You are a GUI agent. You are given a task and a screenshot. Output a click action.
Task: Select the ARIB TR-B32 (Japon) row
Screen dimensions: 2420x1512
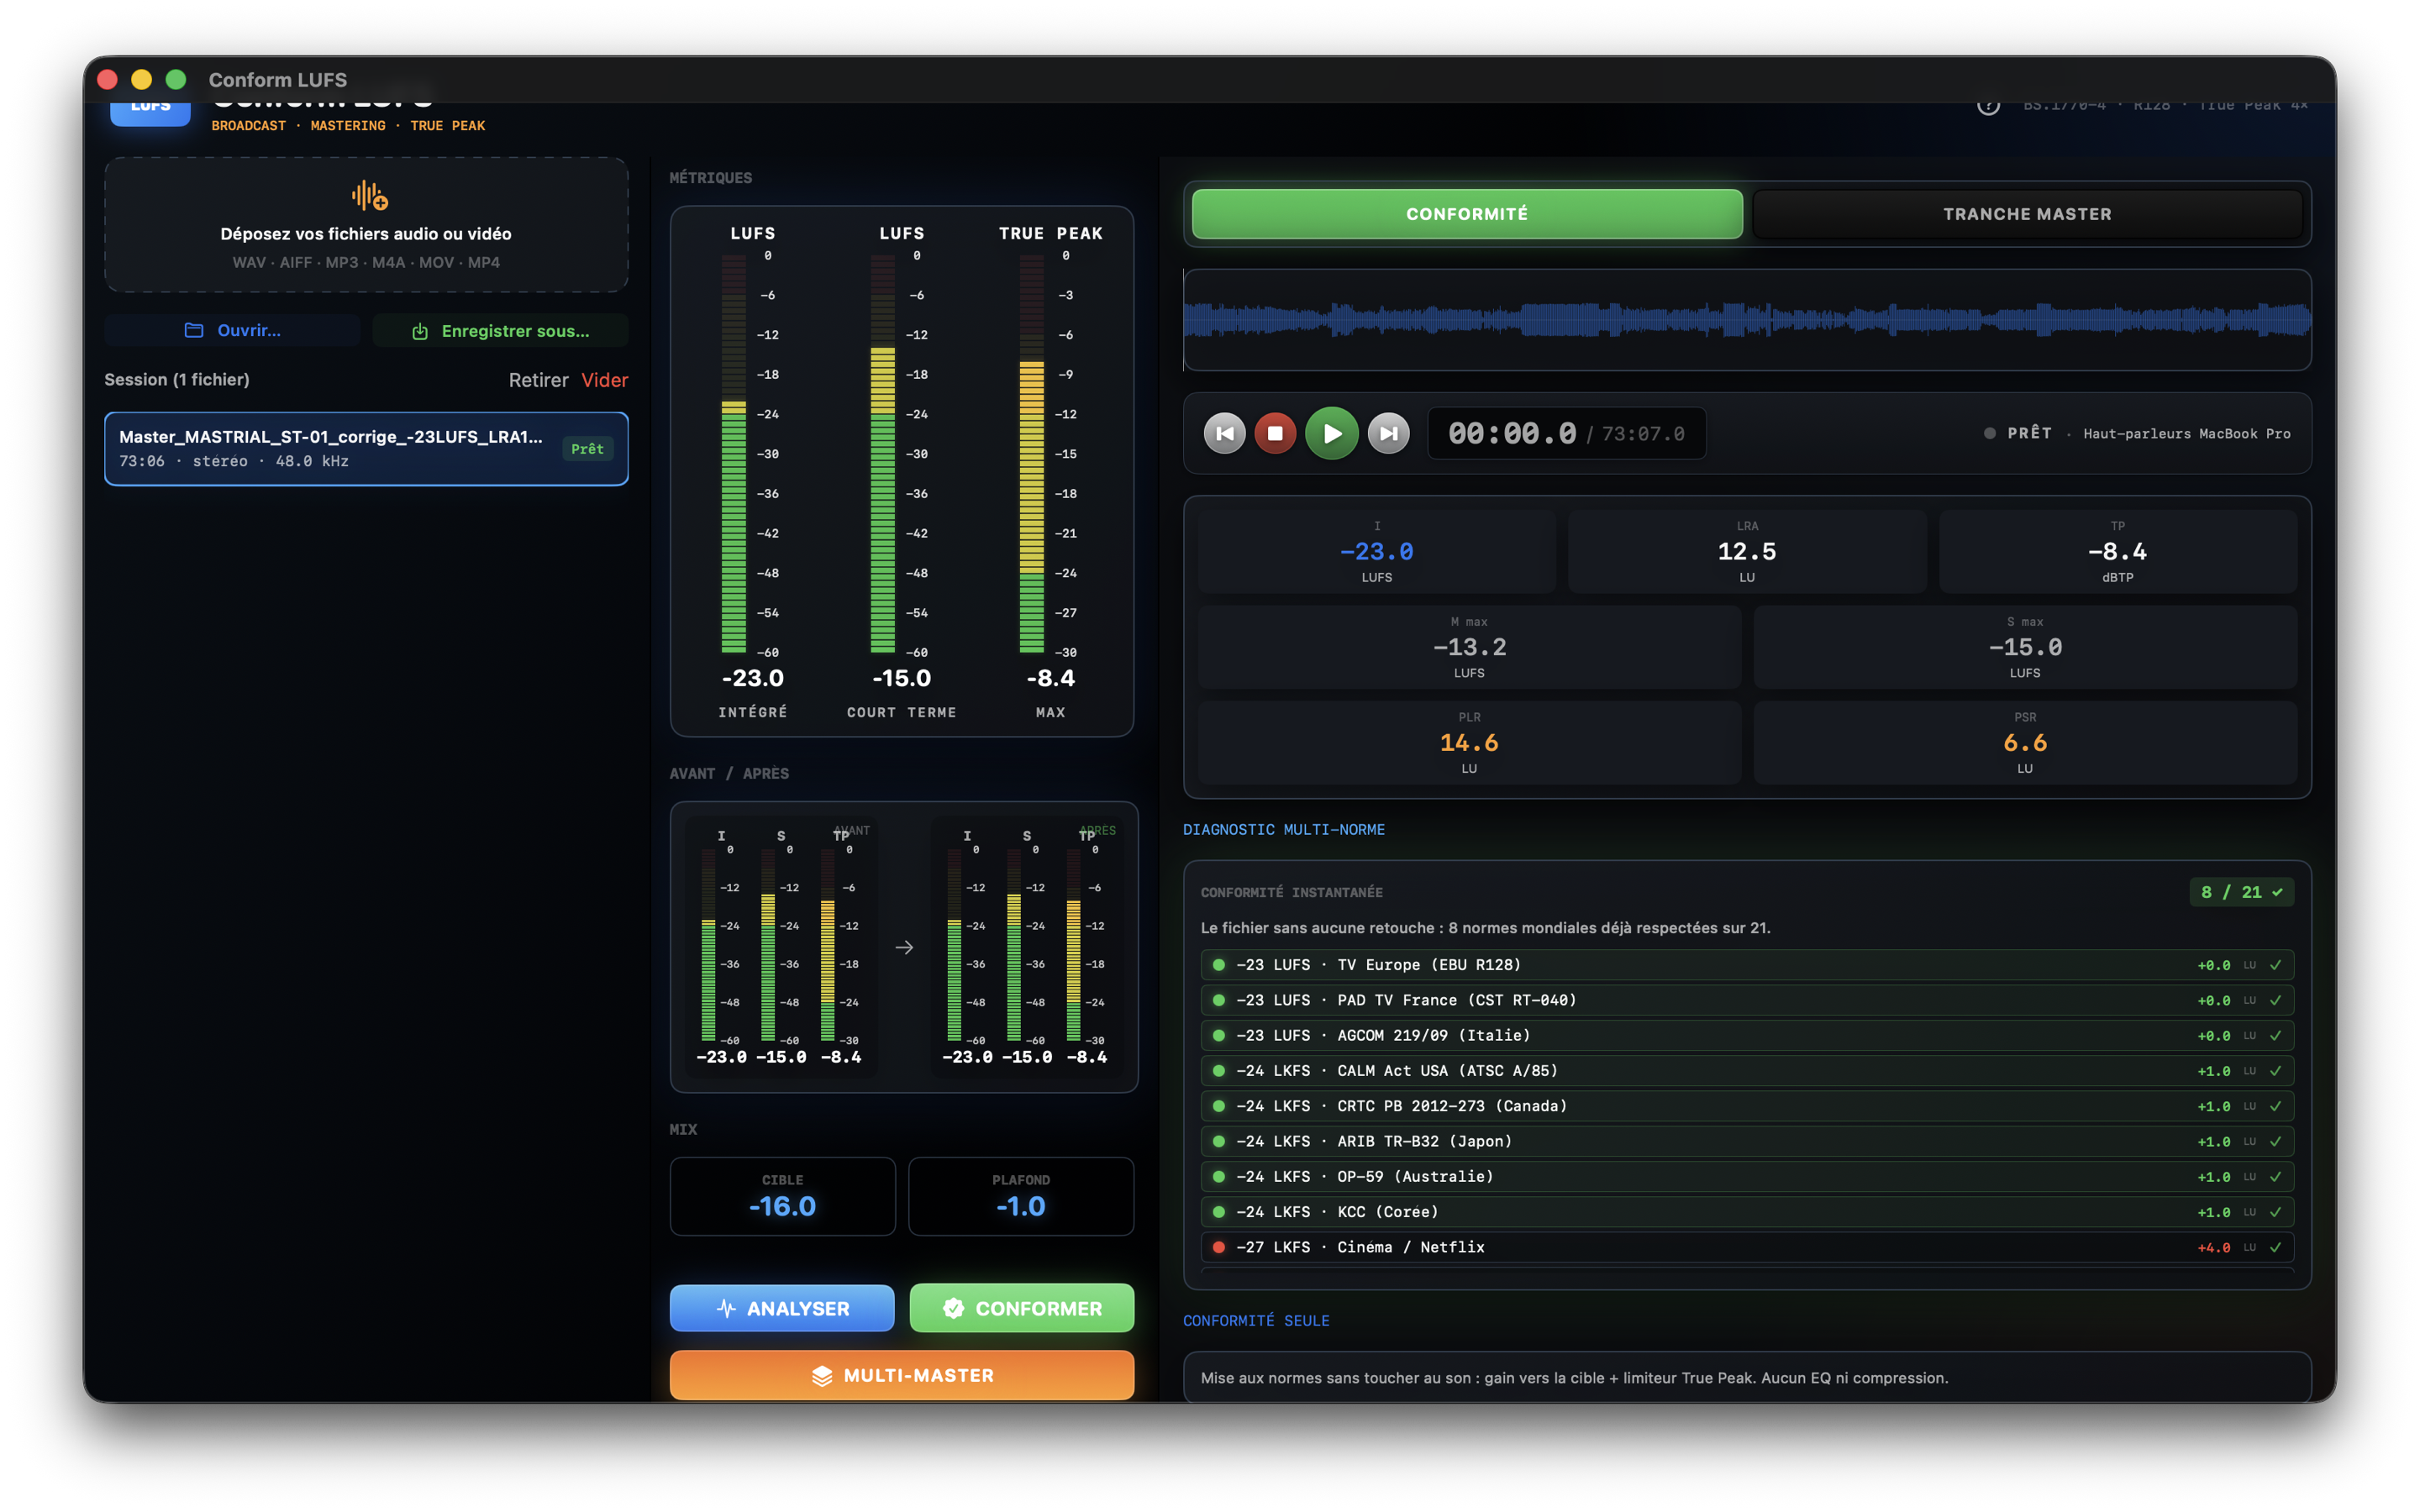click(1746, 1141)
